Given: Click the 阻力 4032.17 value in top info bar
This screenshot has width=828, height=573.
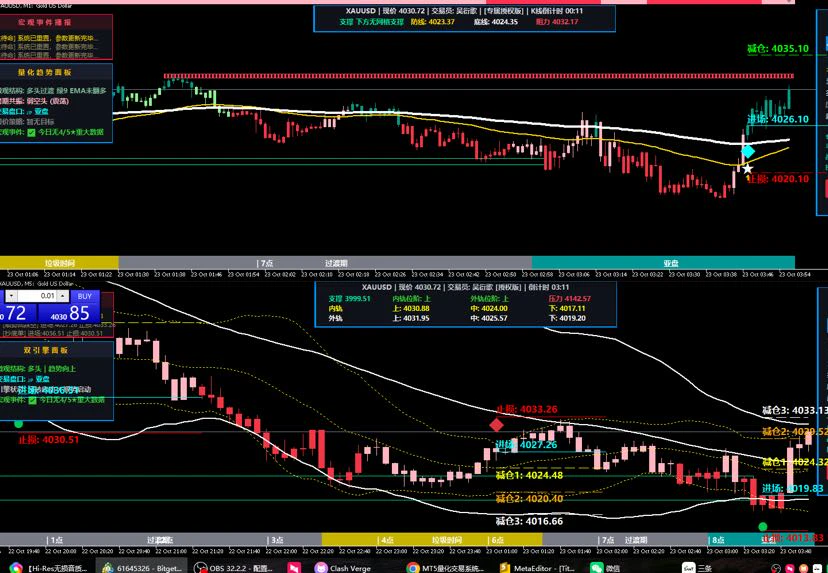Looking at the screenshot, I should [x=557, y=22].
